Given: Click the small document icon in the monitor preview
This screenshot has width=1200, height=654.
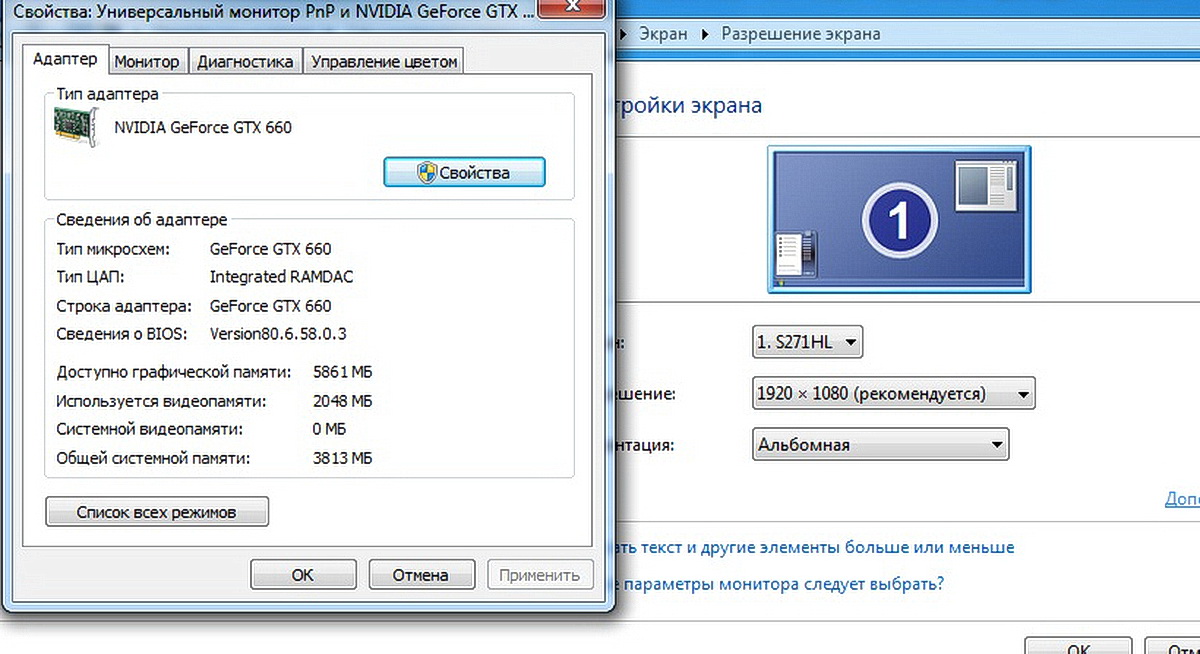Looking at the screenshot, I should [x=796, y=254].
